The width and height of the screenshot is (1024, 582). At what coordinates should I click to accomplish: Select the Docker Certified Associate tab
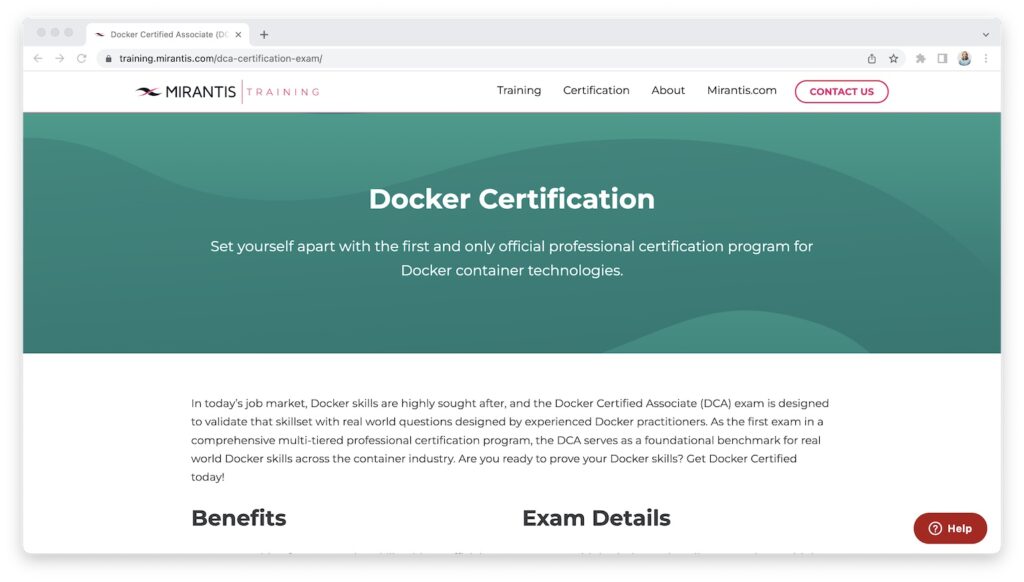pyautogui.click(x=167, y=34)
